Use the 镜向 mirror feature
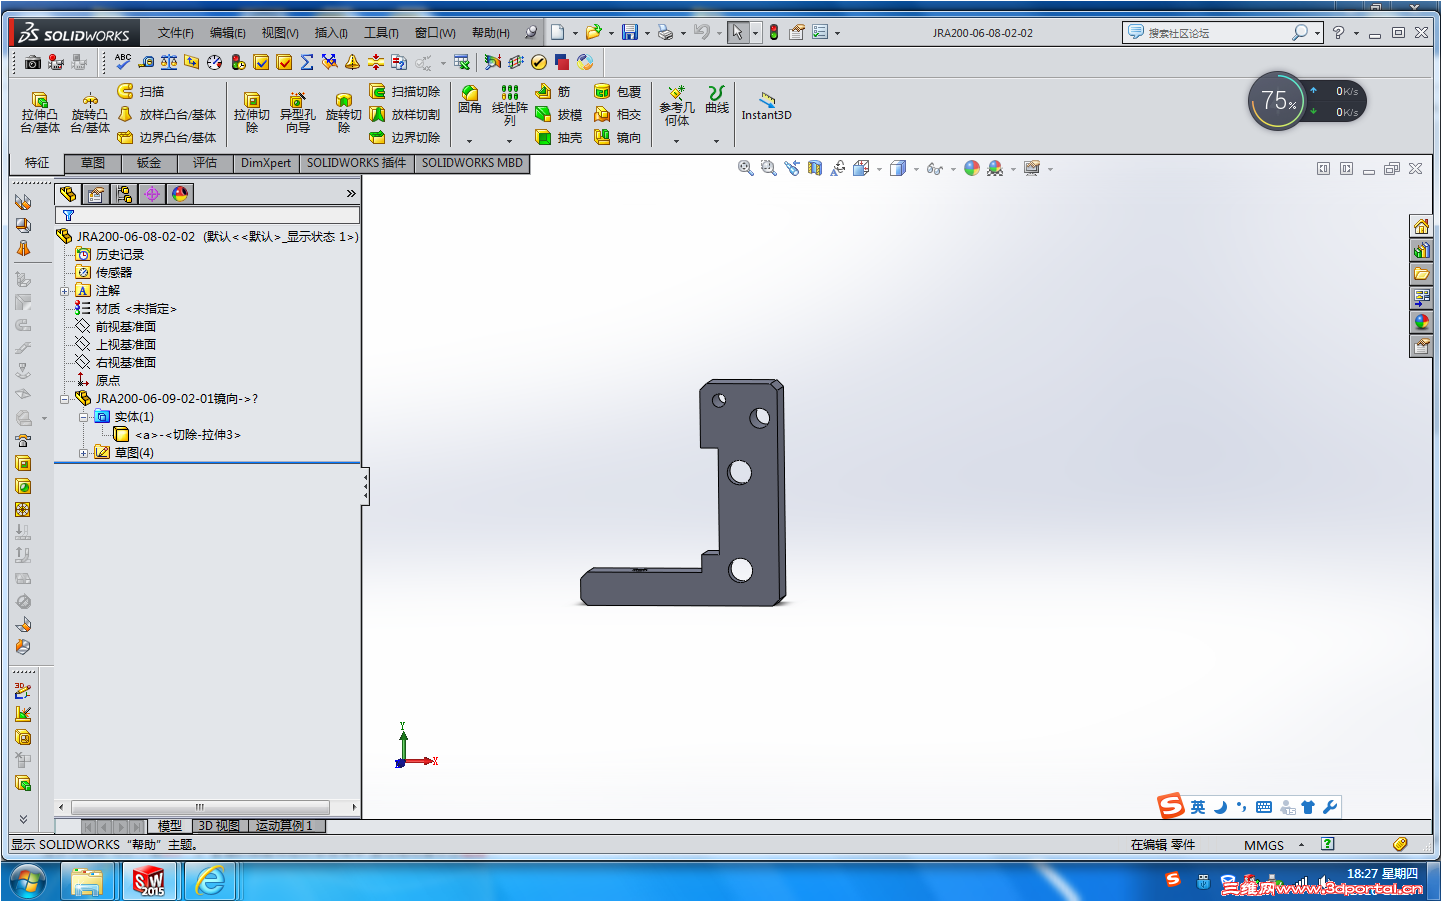Screen dimensions: 1442x902 [617, 138]
